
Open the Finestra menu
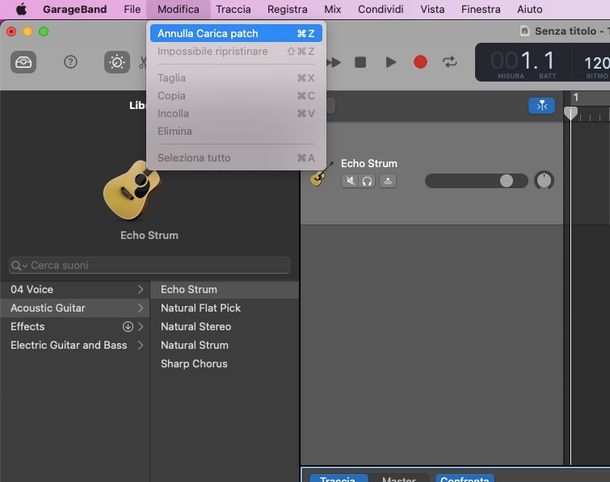click(481, 9)
